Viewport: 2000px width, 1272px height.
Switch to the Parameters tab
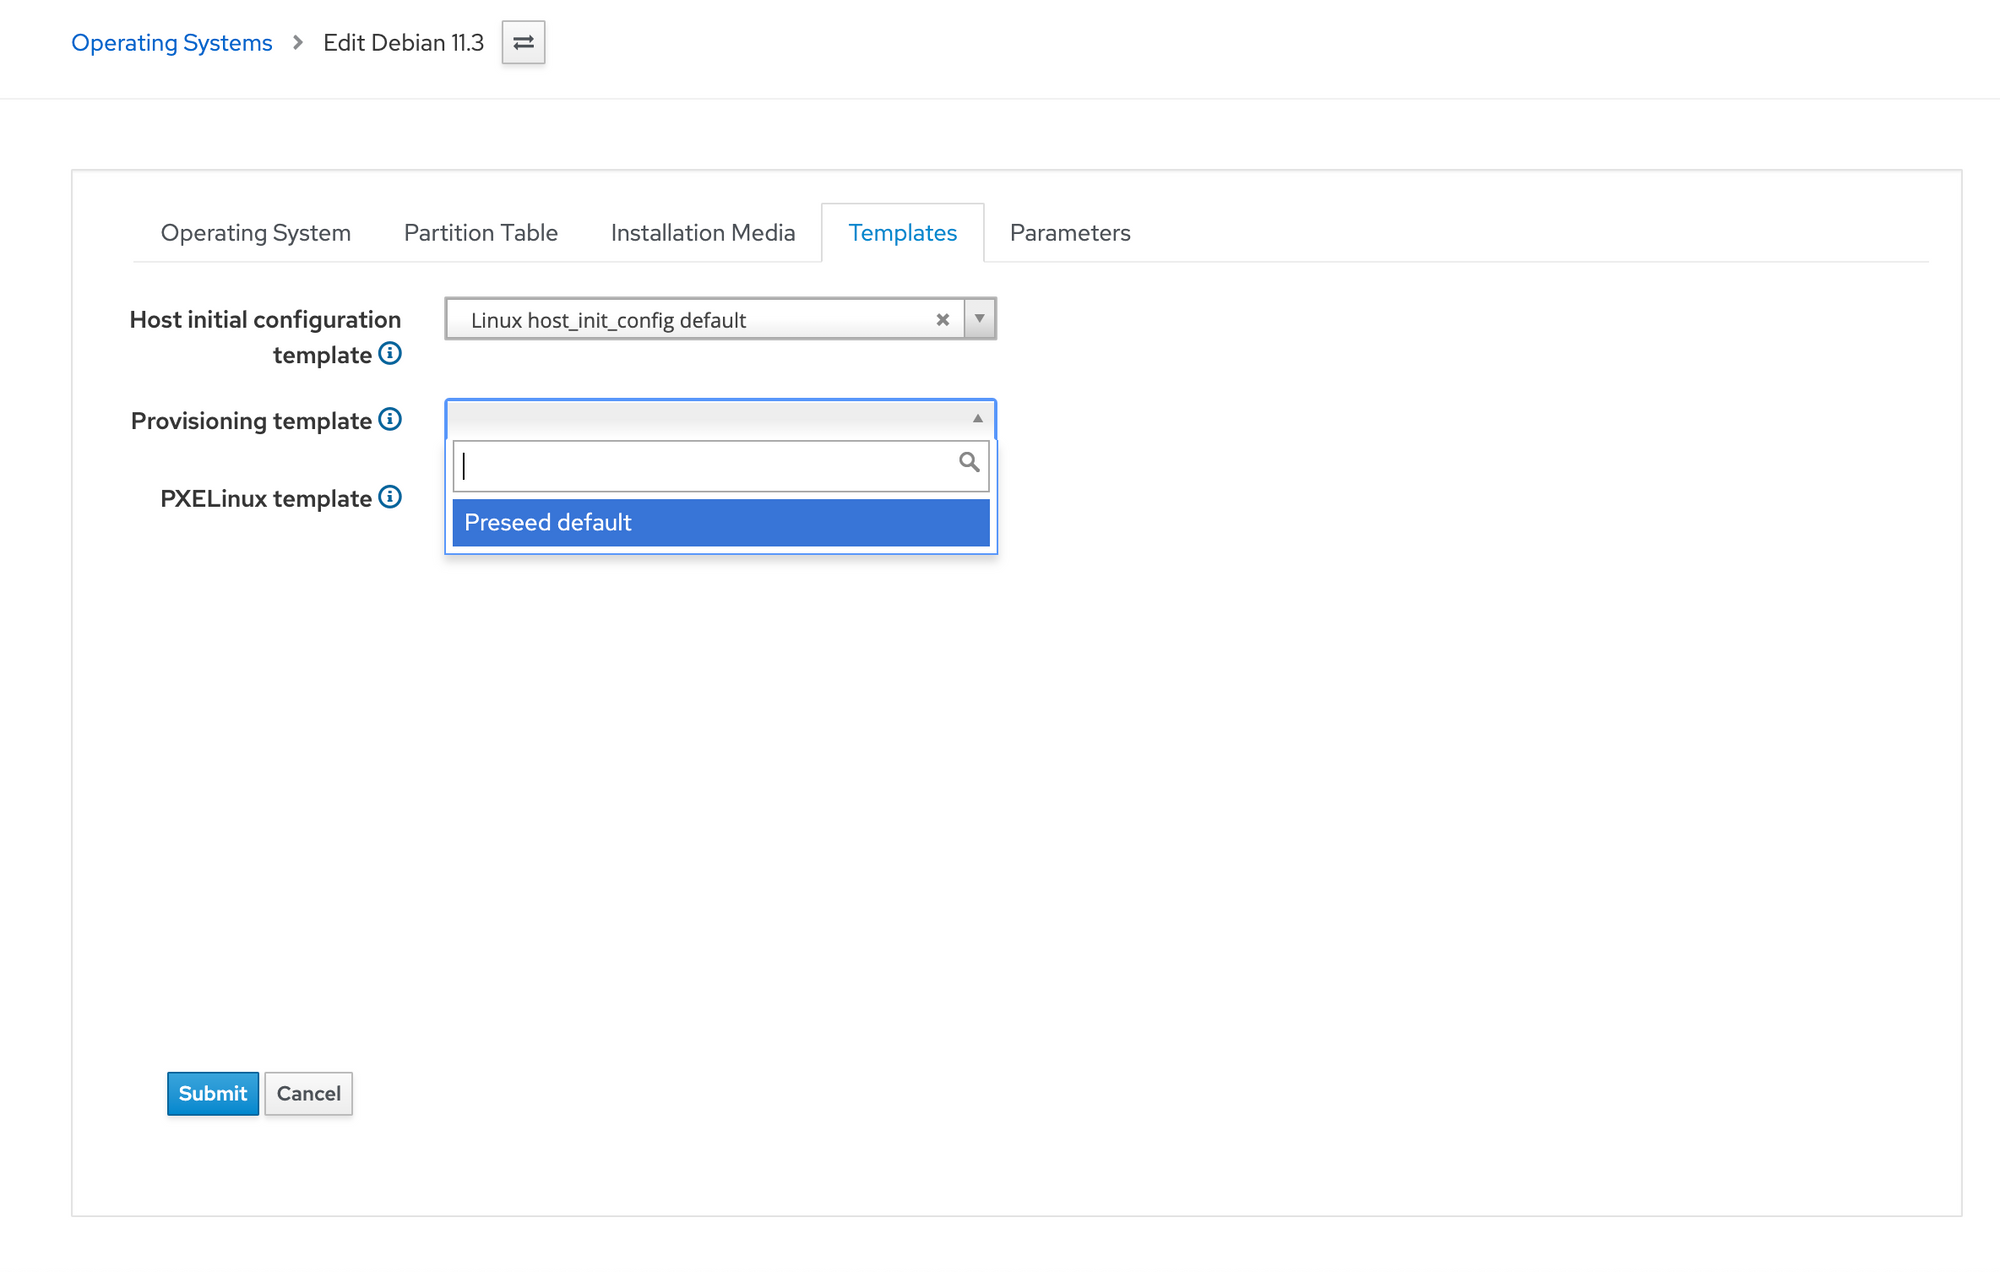pyautogui.click(x=1069, y=233)
